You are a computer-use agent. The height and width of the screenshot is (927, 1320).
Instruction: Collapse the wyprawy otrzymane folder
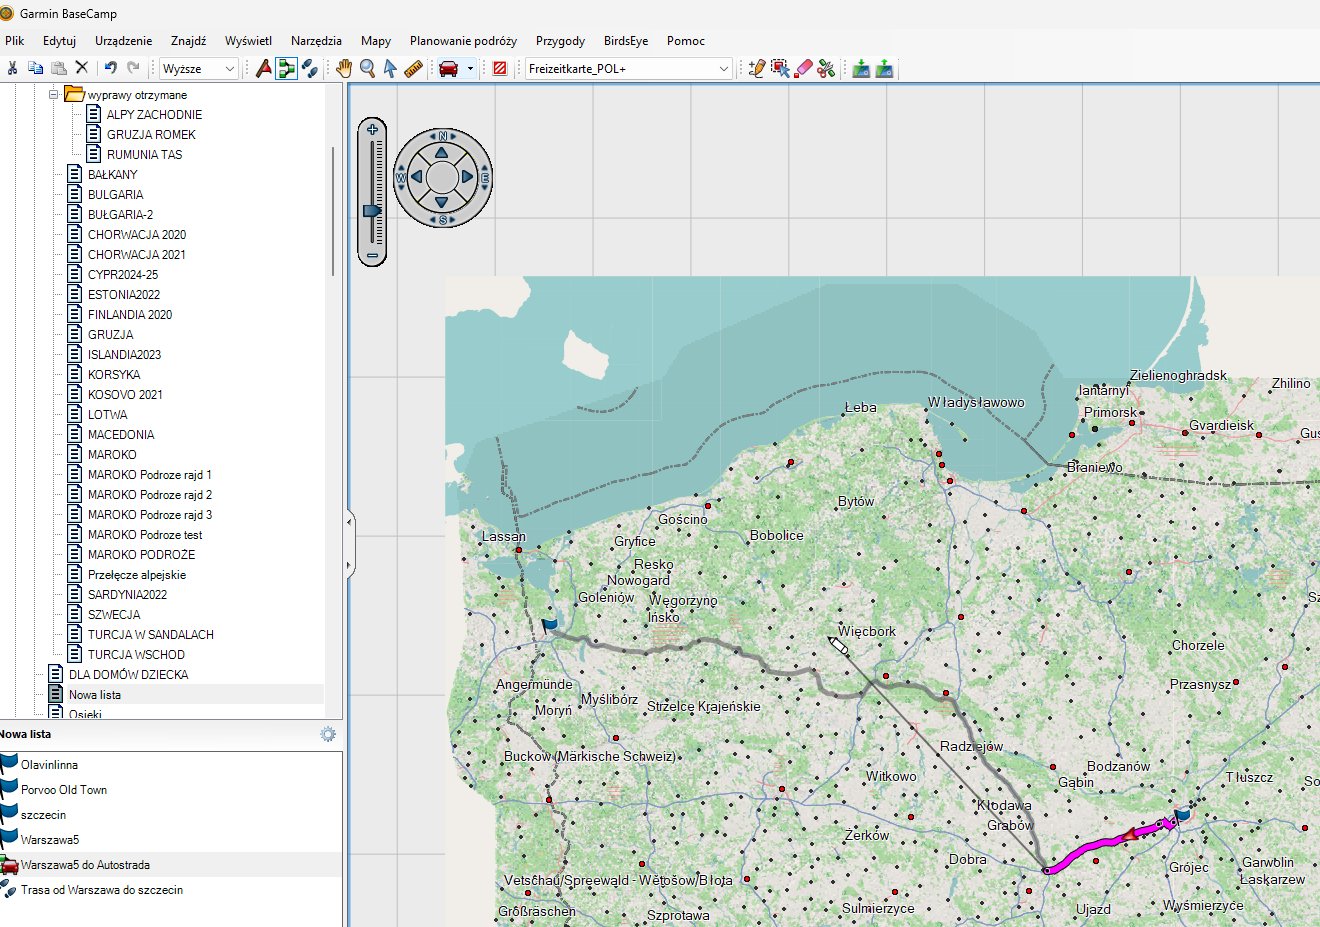tap(54, 94)
